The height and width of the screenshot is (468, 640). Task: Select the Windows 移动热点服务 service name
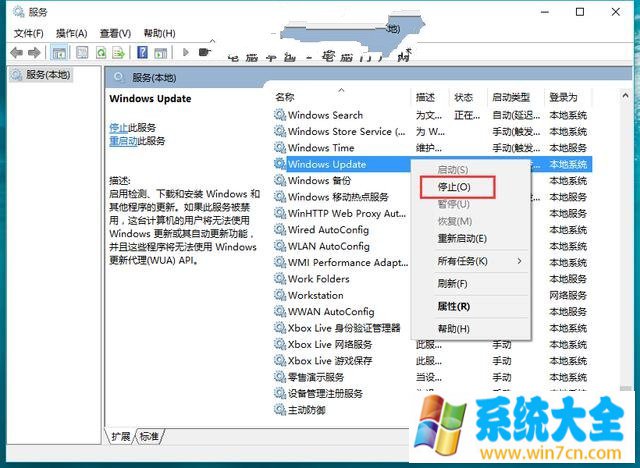(338, 197)
